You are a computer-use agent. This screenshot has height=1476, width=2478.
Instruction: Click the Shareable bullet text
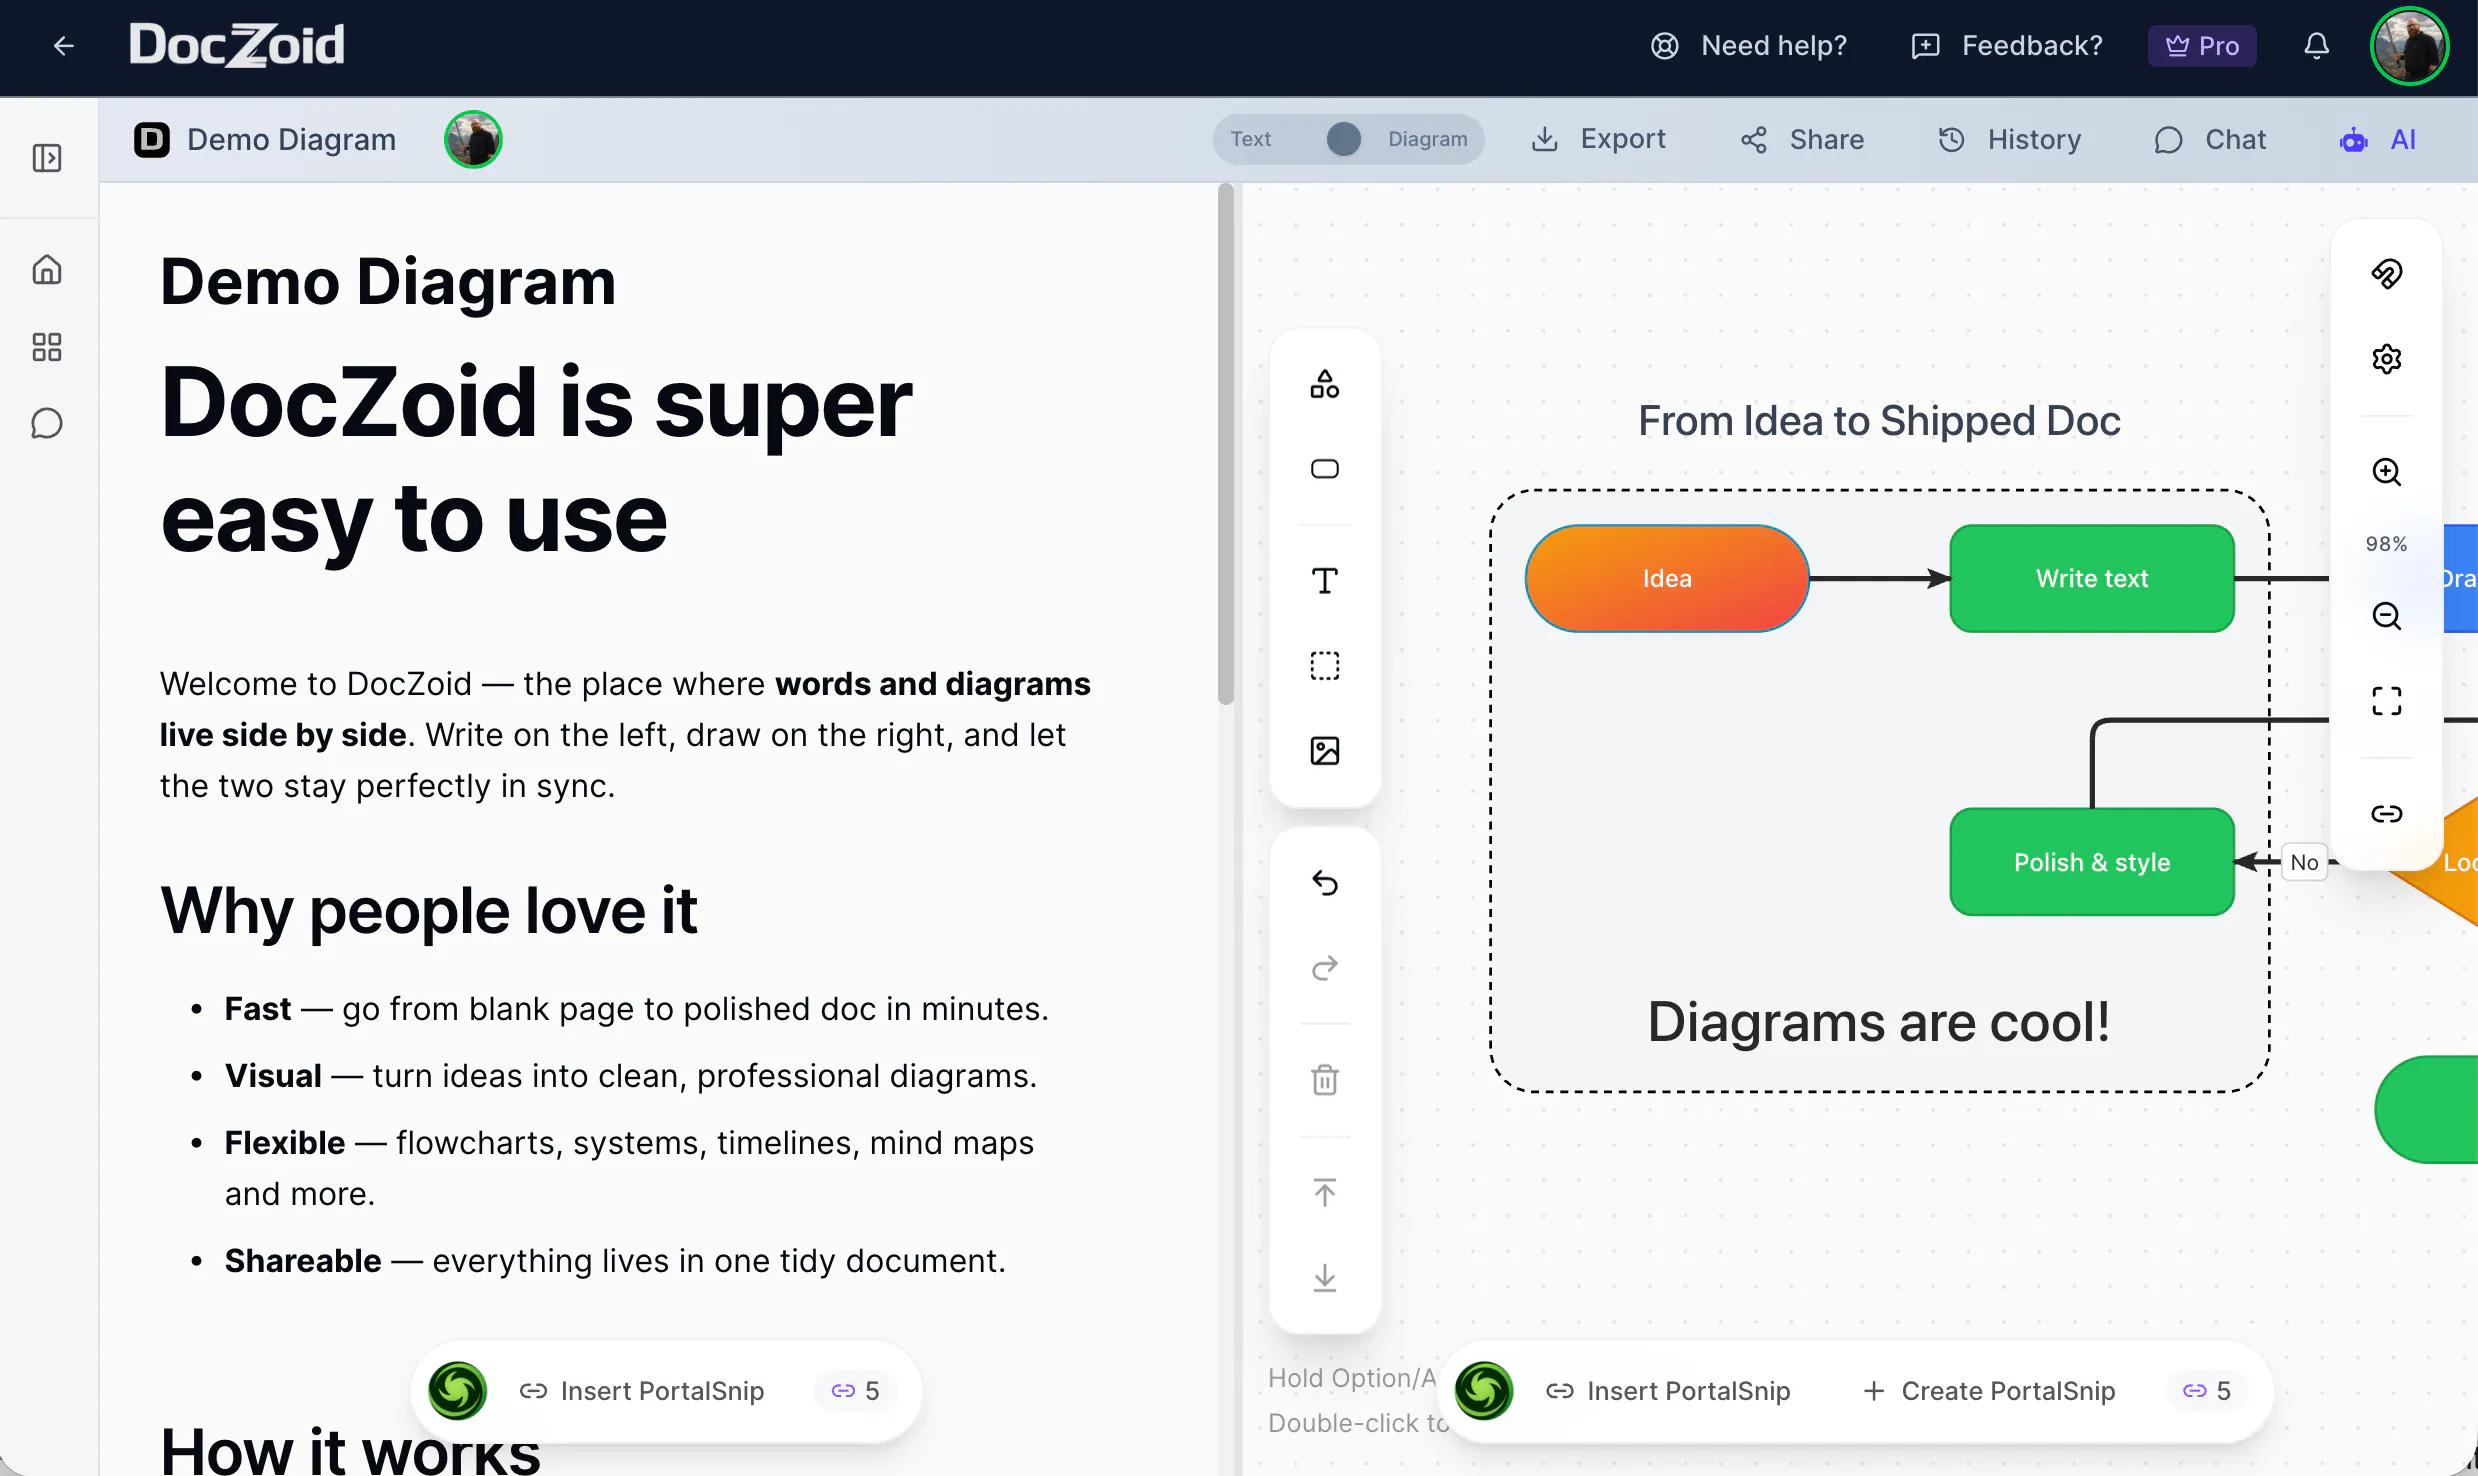615,1261
